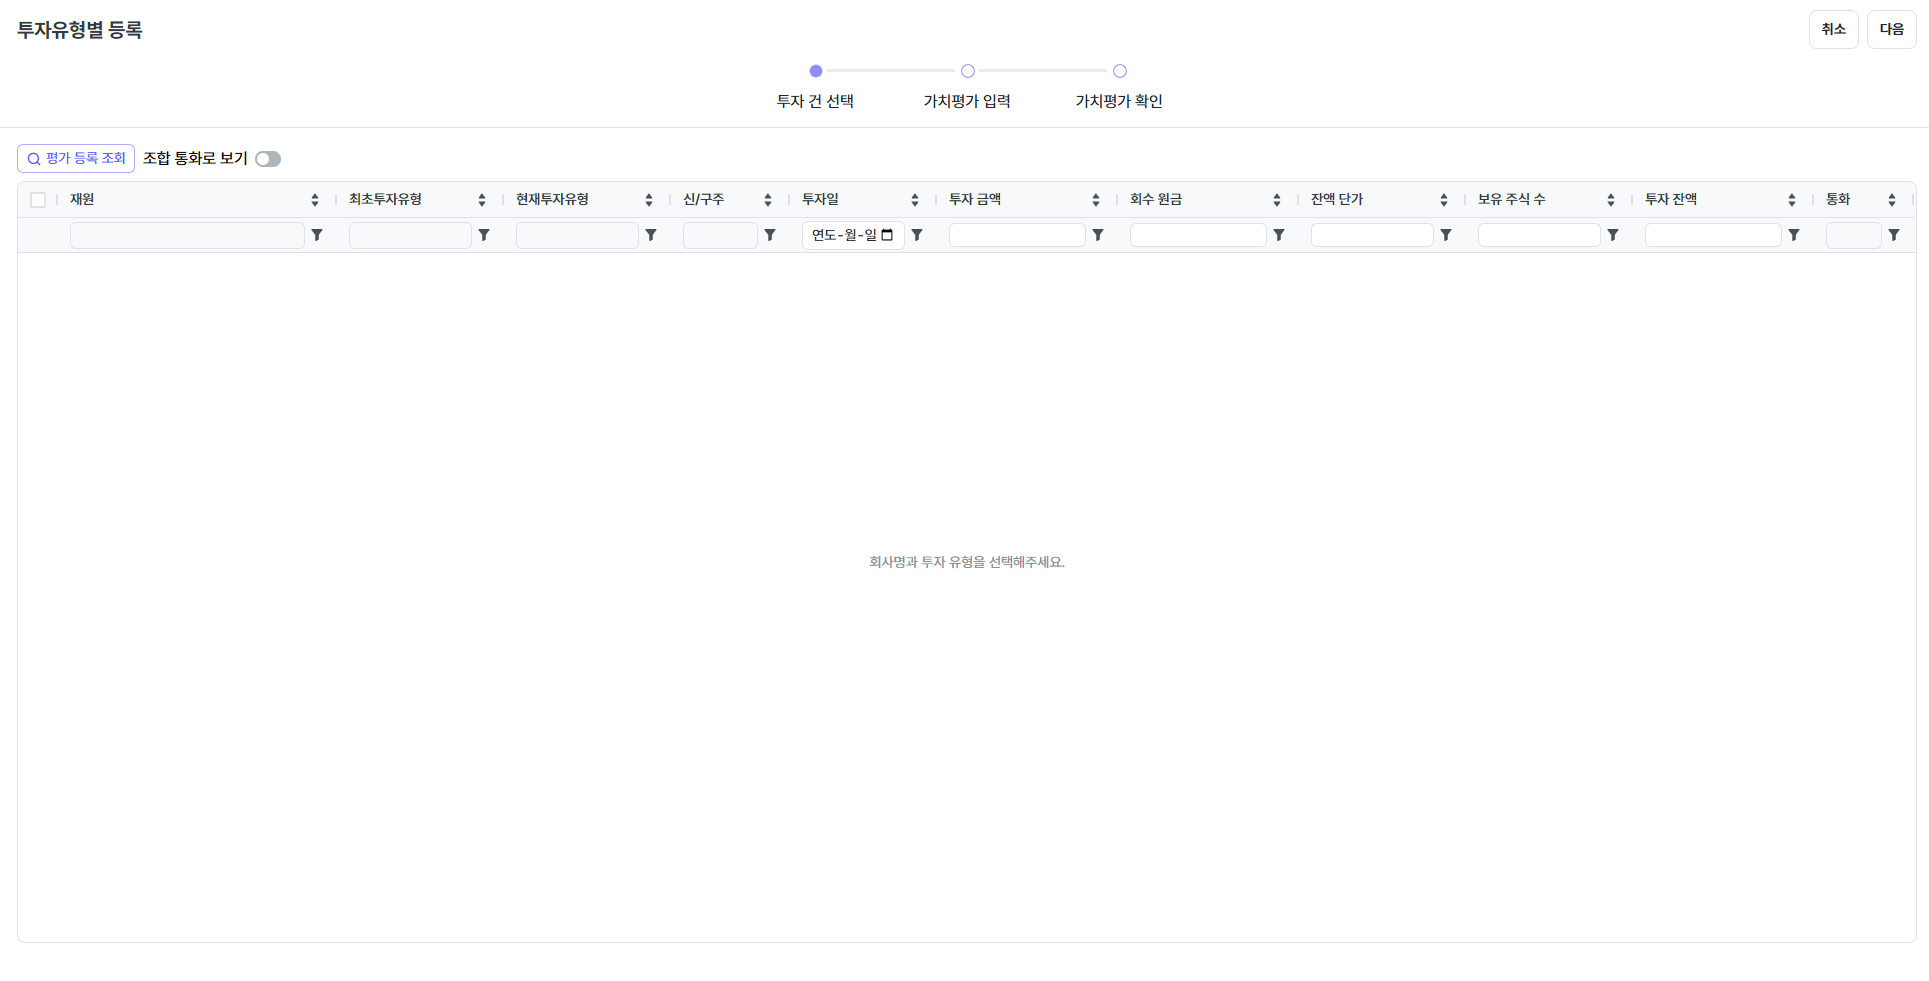Click the filter icon for 회수 원금 column
1929x981 pixels.
coord(1279,235)
